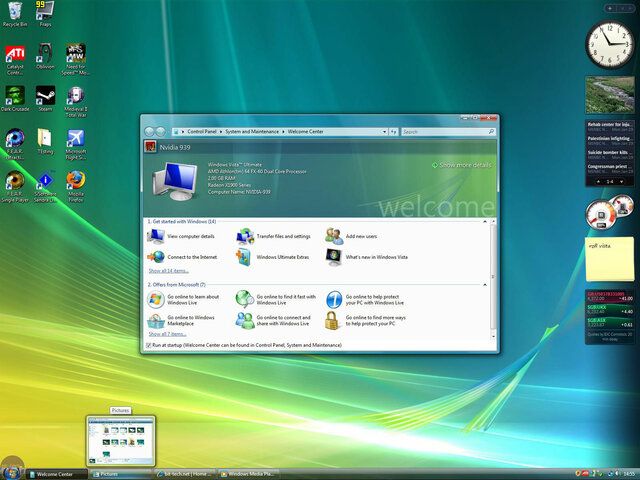Image resolution: width=640 pixels, height=480 pixels.
Task: Click the Control Panel breadcrumb
Action: coord(202,132)
